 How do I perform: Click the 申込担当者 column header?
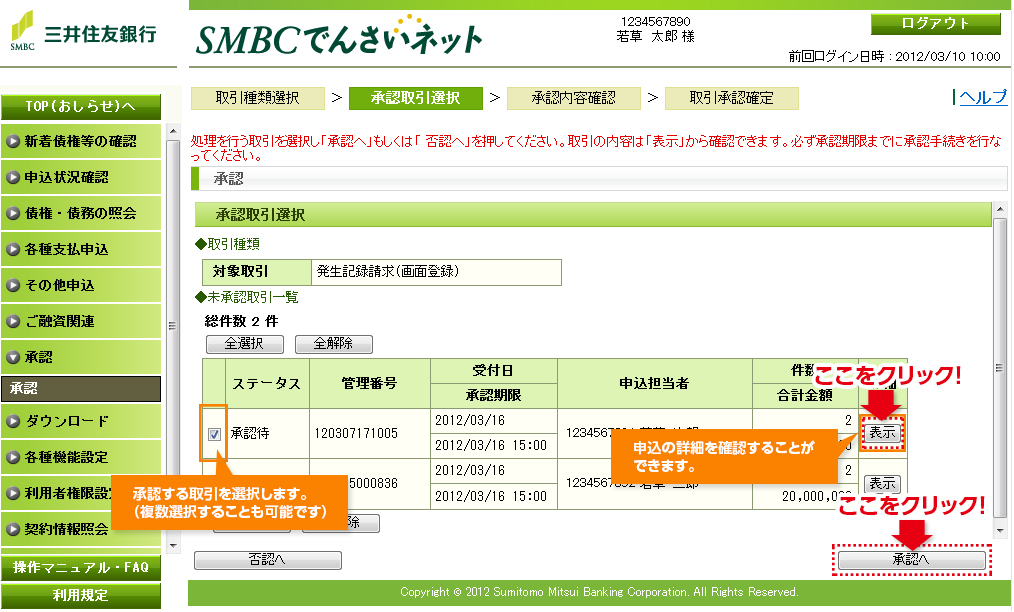coord(654,384)
